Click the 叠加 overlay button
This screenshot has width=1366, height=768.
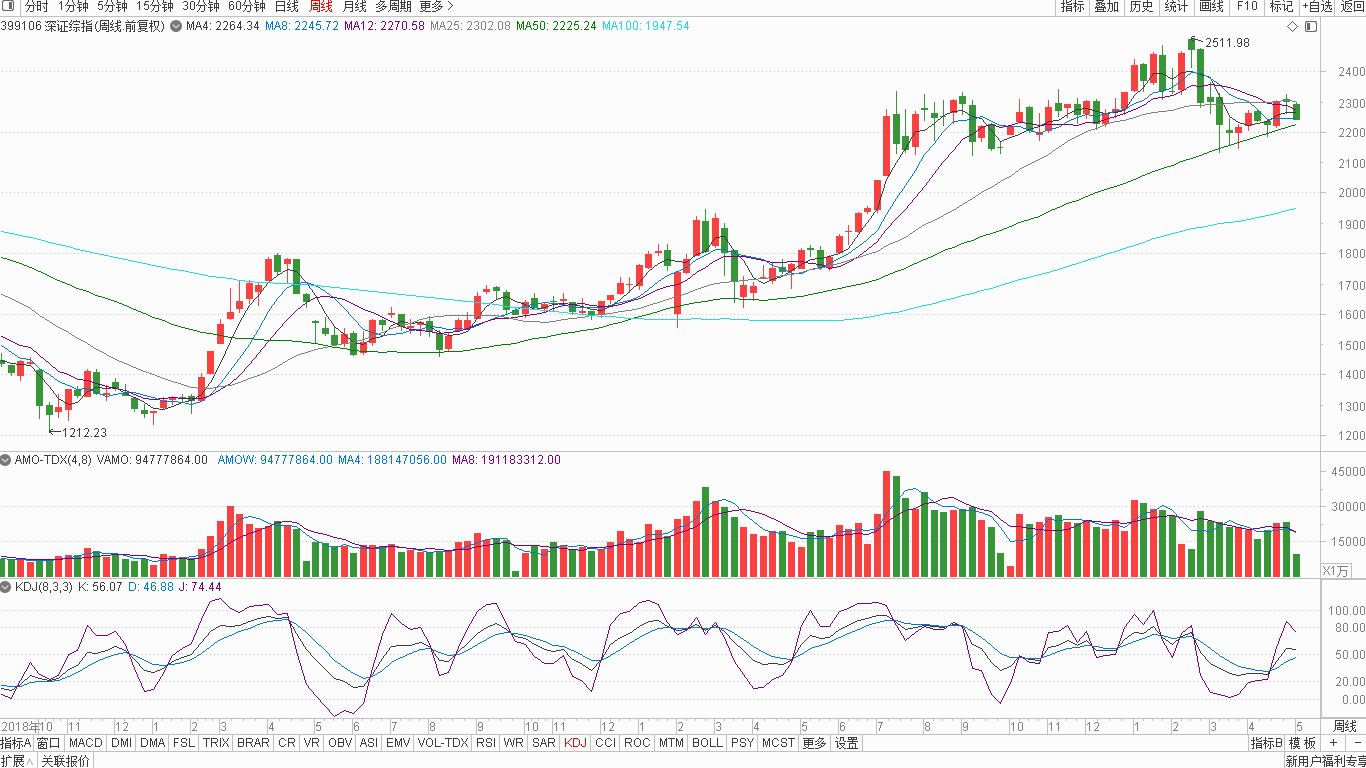point(1107,6)
